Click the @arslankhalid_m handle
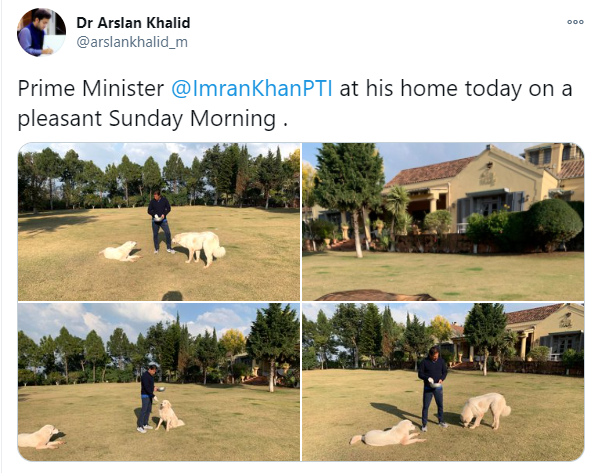Image resolution: width=598 pixels, height=473 pixels. pos(132,42)
